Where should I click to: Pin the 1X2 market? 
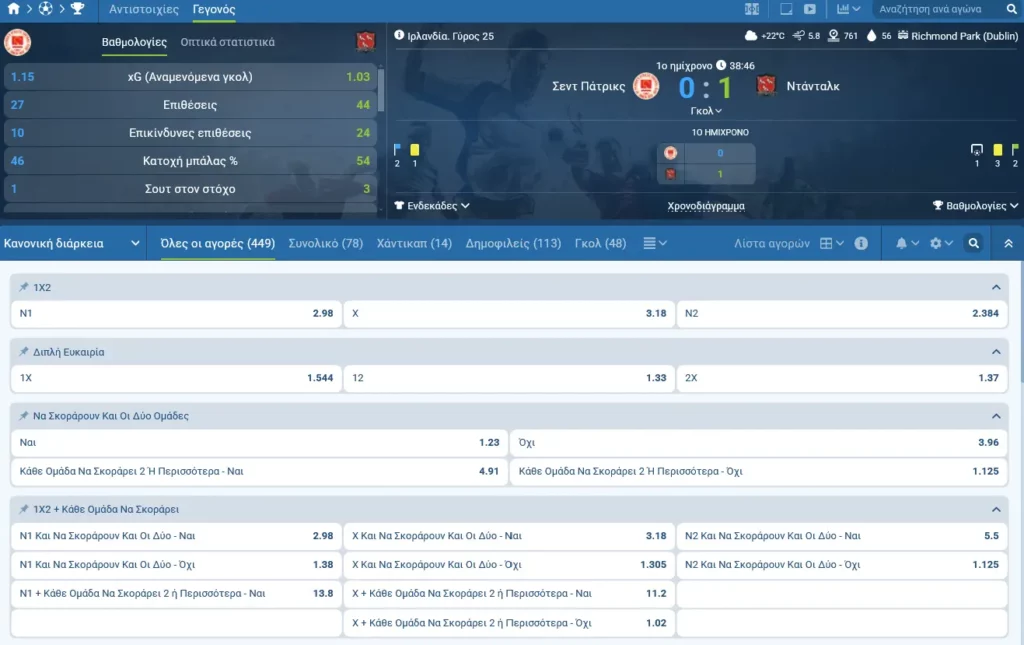pos(24,287)
